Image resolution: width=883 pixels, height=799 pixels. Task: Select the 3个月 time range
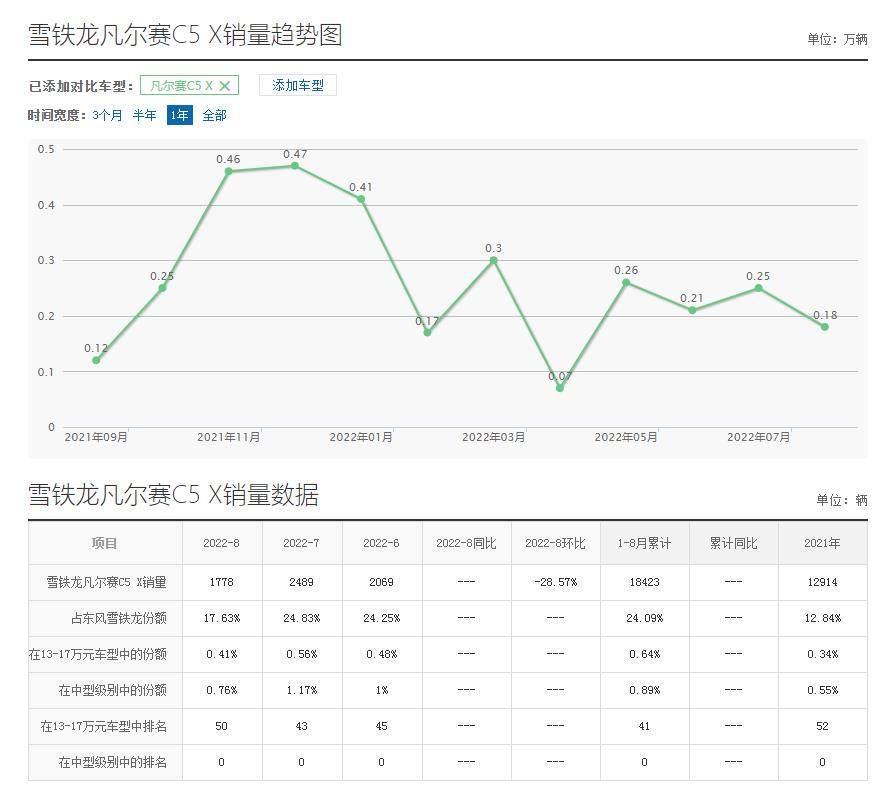coord(107,115)
